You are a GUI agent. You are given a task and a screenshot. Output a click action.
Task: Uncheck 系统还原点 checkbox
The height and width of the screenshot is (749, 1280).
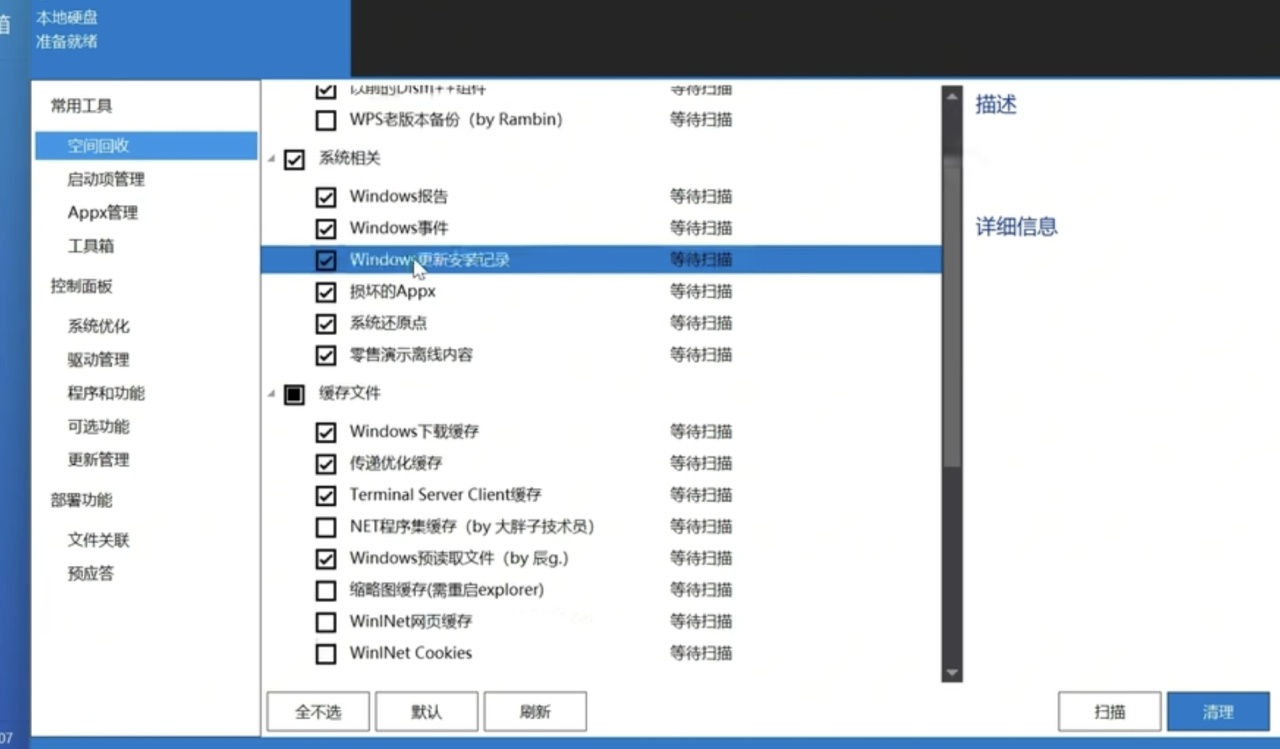(x=326, y=324)
